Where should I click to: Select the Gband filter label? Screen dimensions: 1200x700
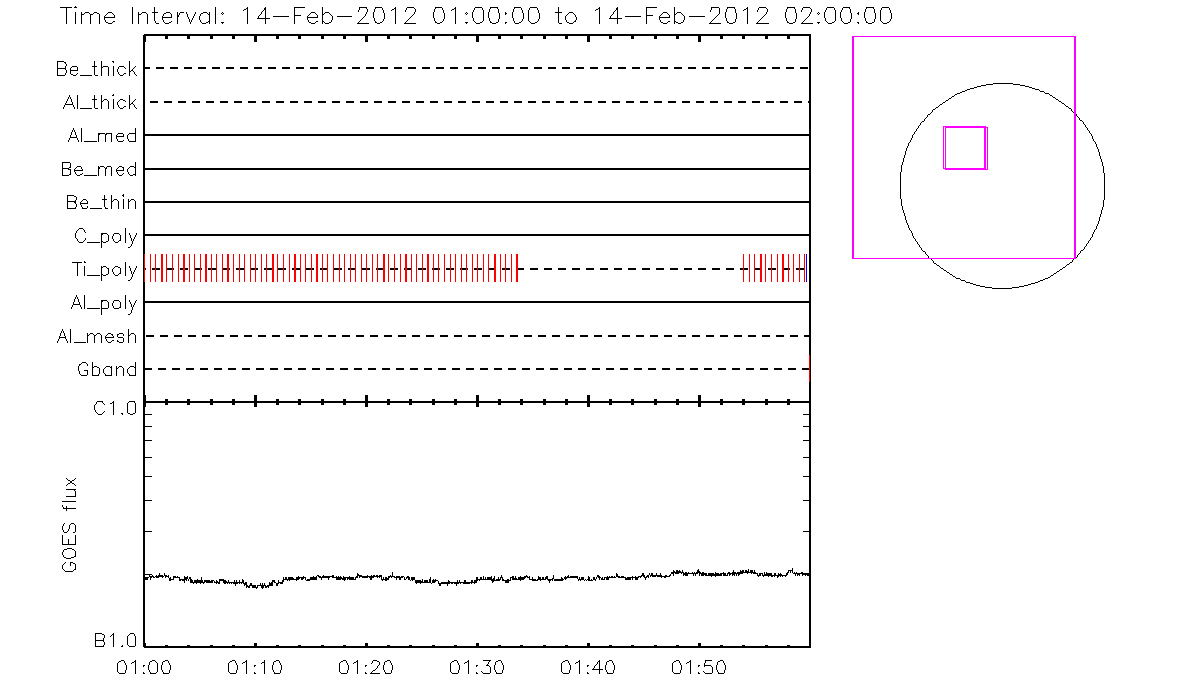click(x=107, y=370)
